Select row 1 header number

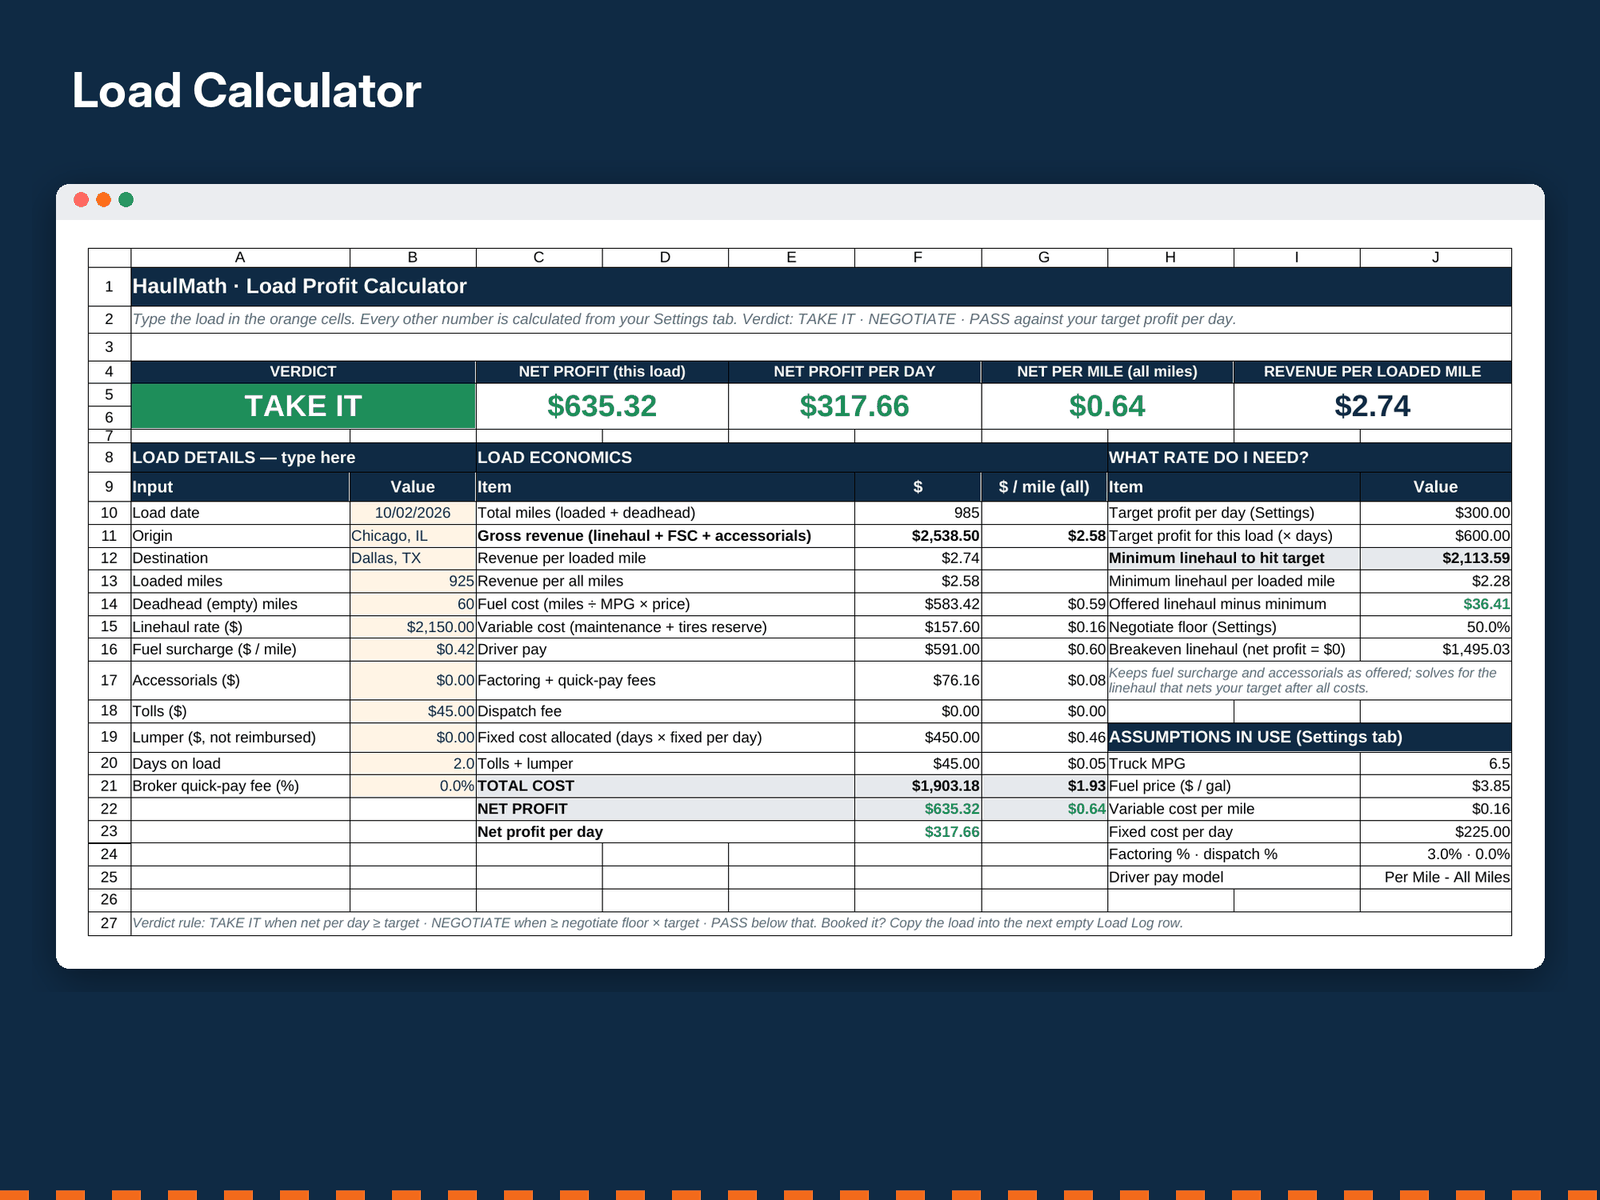[109, 286]
